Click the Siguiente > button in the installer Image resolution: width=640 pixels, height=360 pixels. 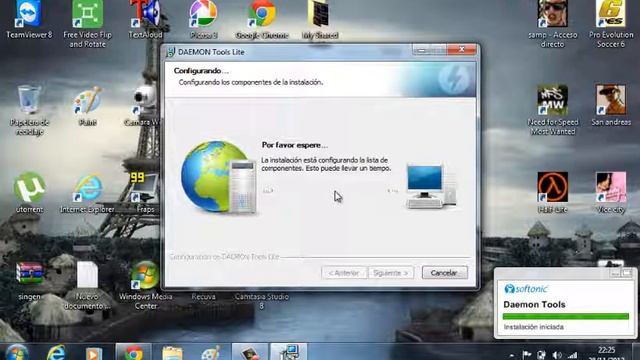[391, 273]
